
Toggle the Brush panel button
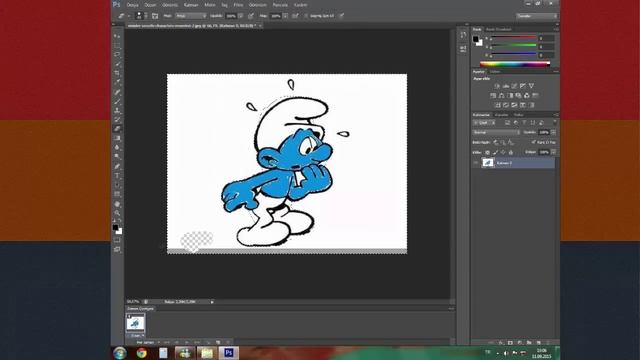[155, 16]
